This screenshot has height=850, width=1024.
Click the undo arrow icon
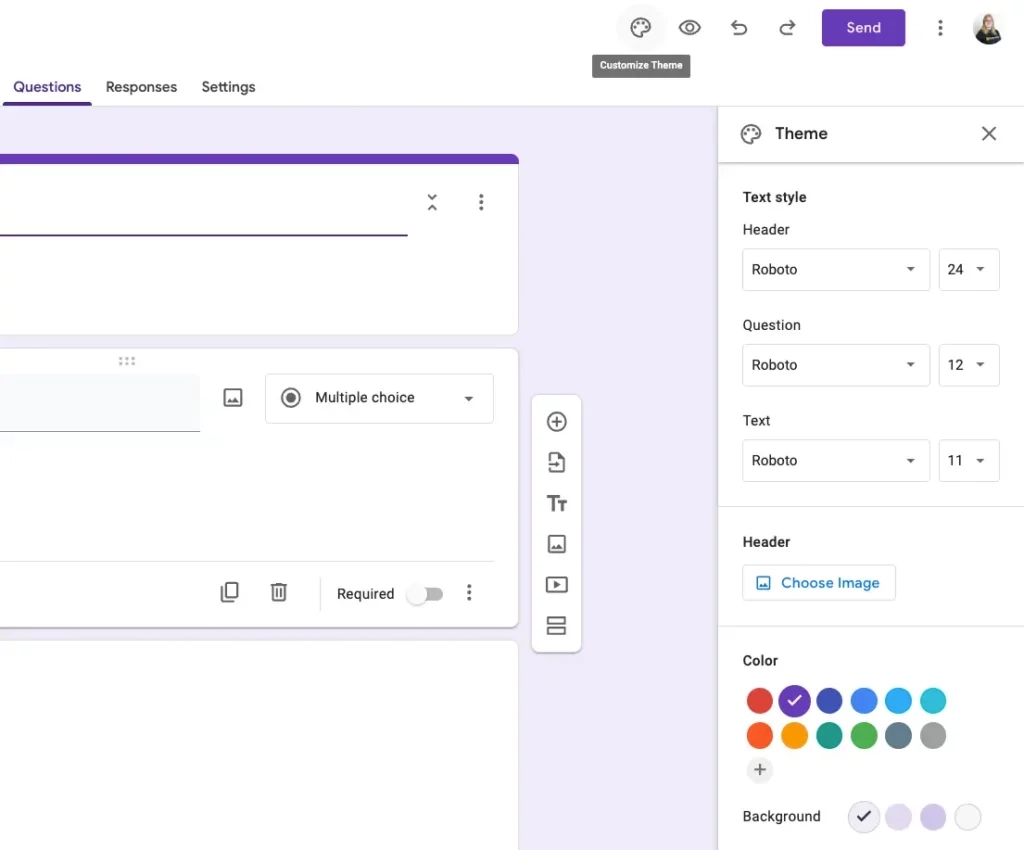(739, 27)
